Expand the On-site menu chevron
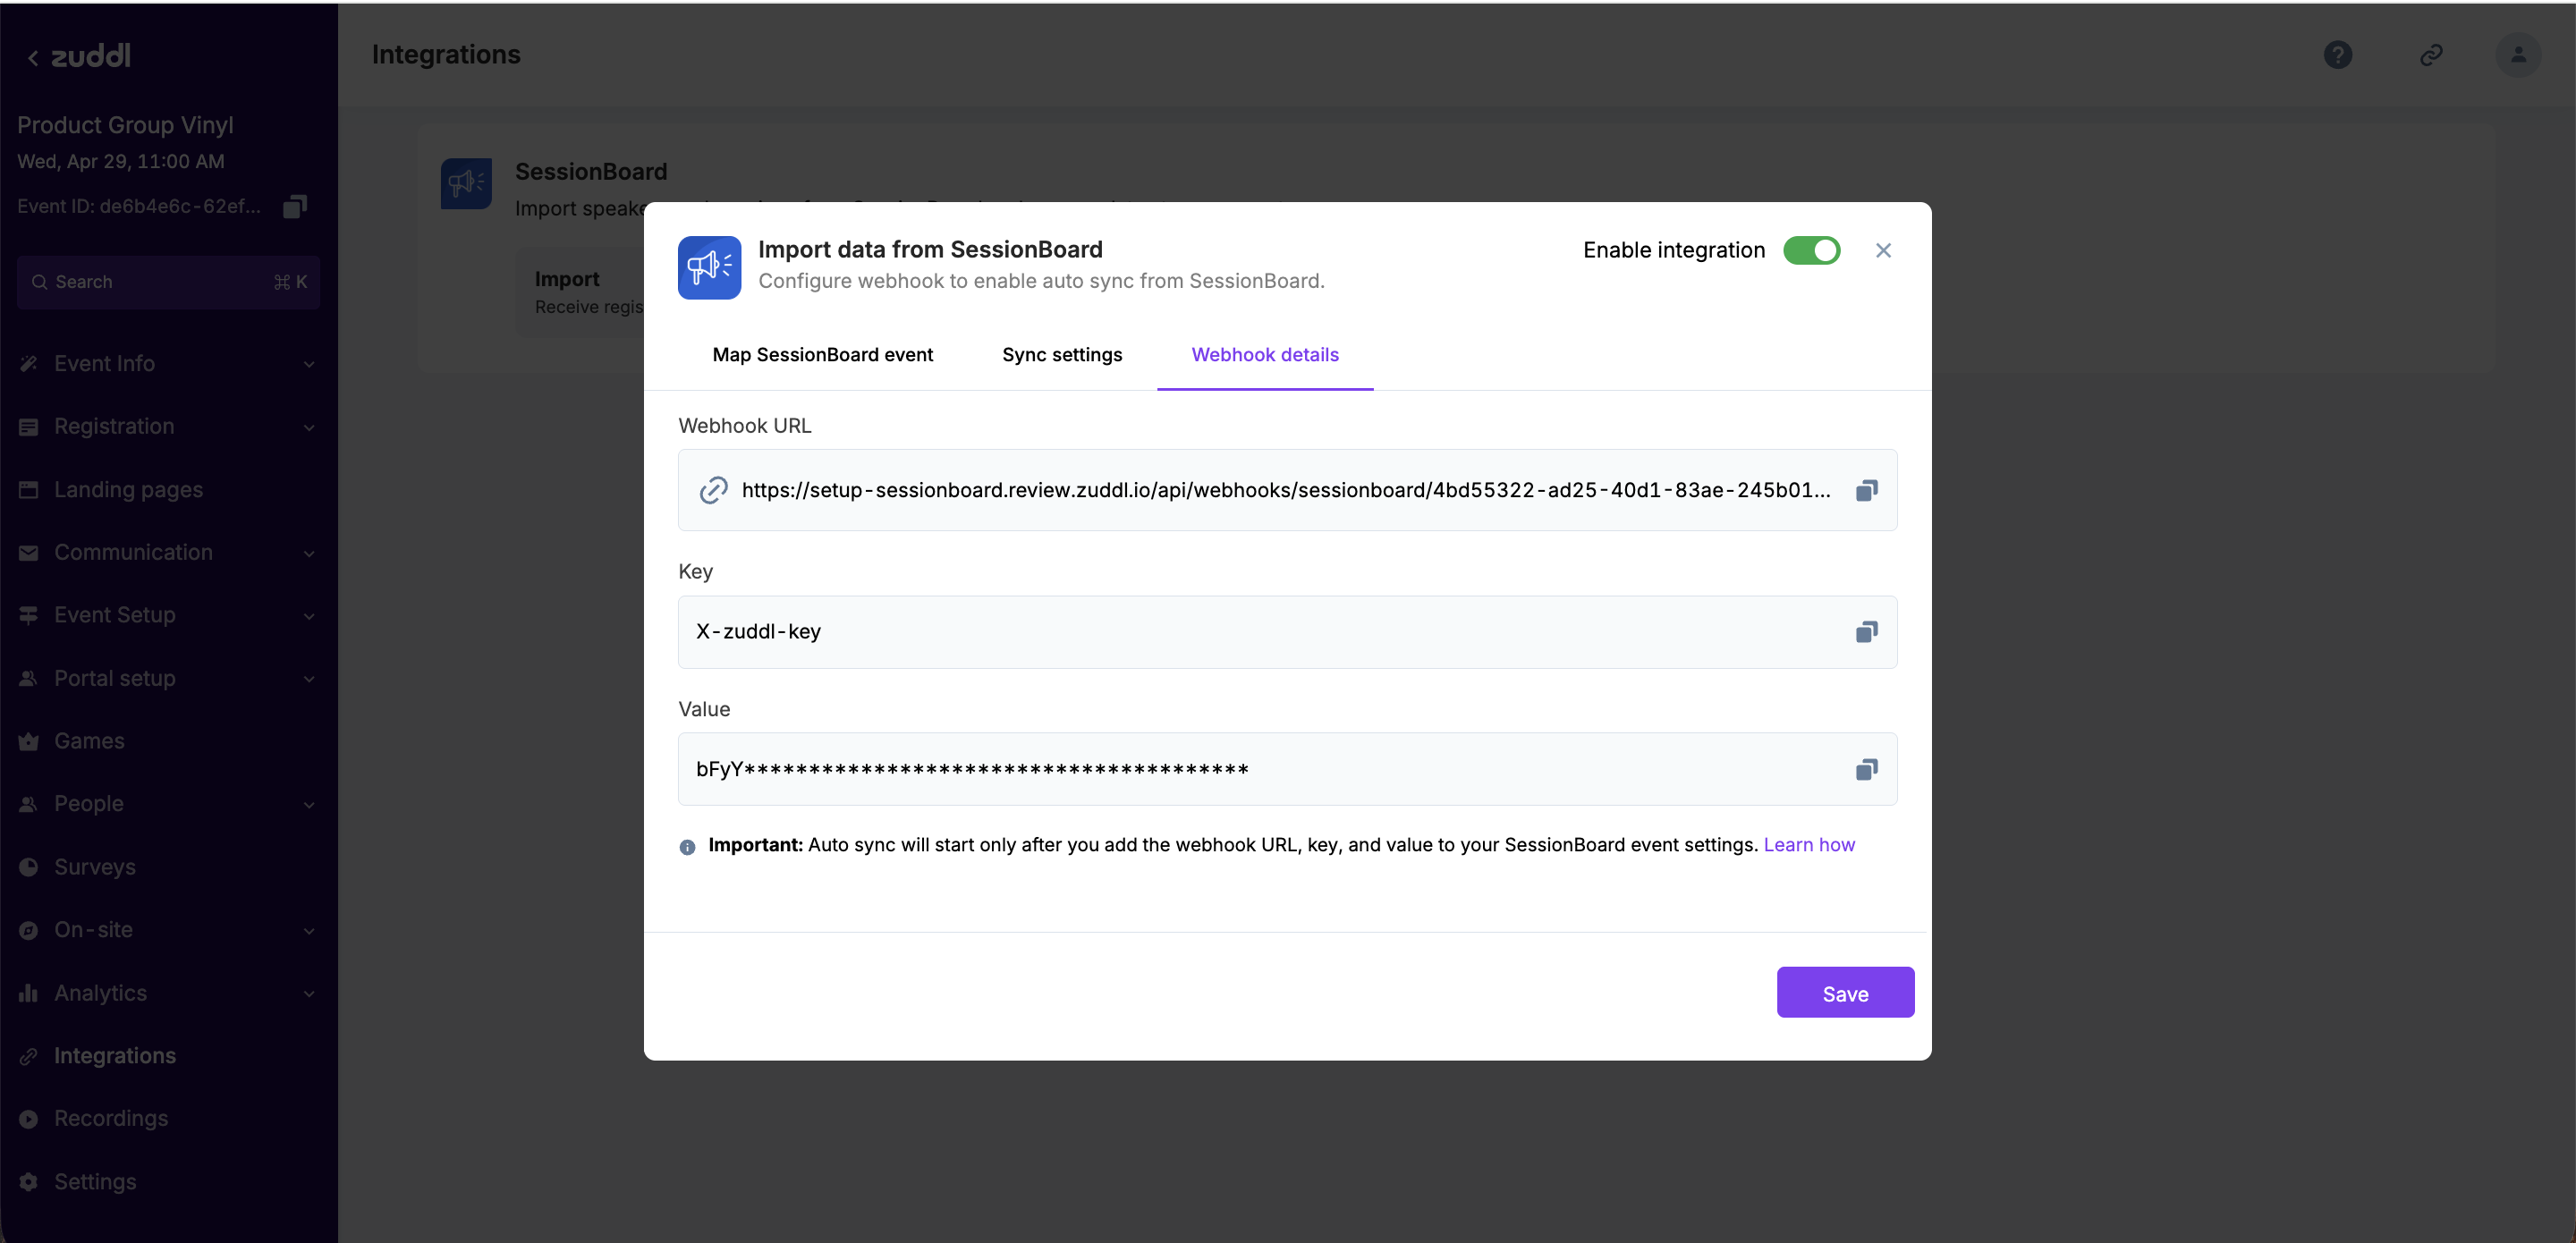The height and width of the screenshot is (1243, 2576). click(309, 931)
